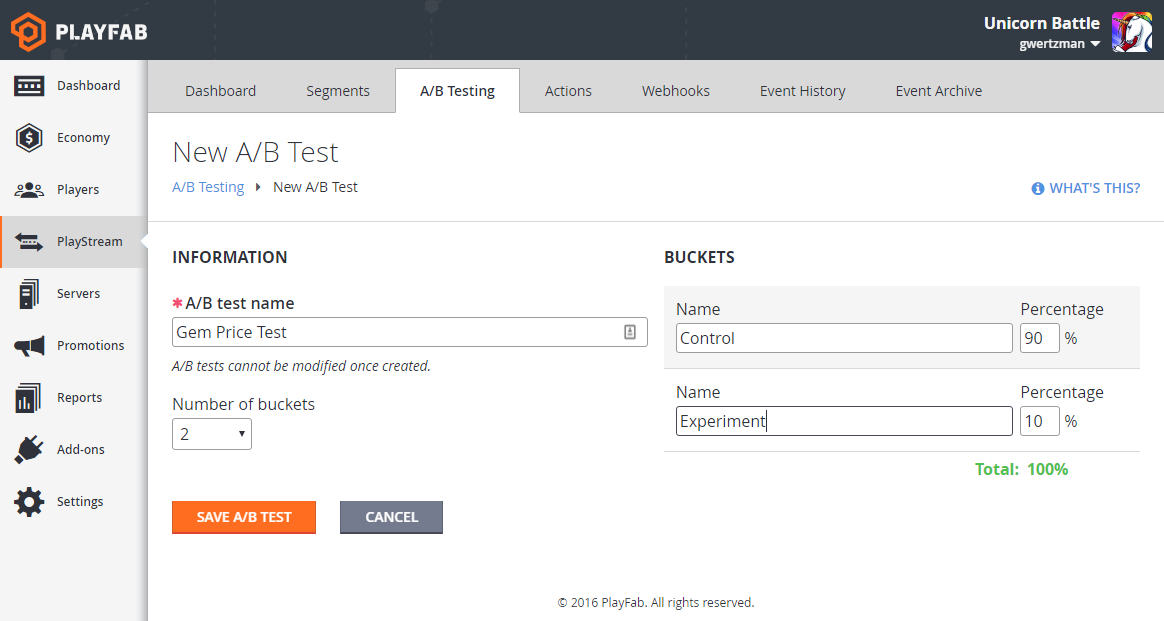Open Servers label in the sidebar
The image size is (1164, 621).
click(78, 294)
